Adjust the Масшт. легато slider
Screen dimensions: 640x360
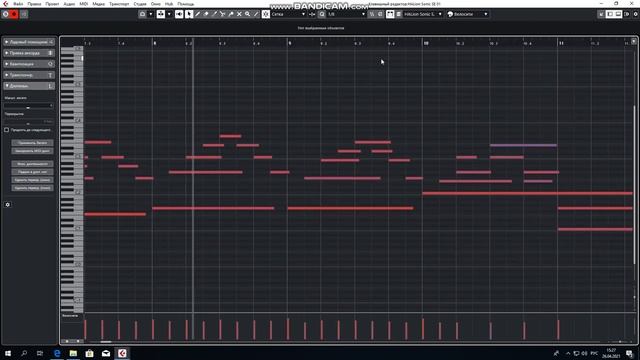tap(29, 106)
